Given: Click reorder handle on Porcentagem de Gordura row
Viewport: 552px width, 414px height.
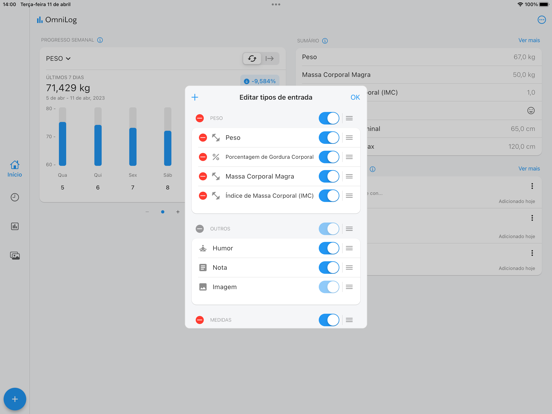Looking at the screenshot, I should pyautogui.click(x=349, y=157).
